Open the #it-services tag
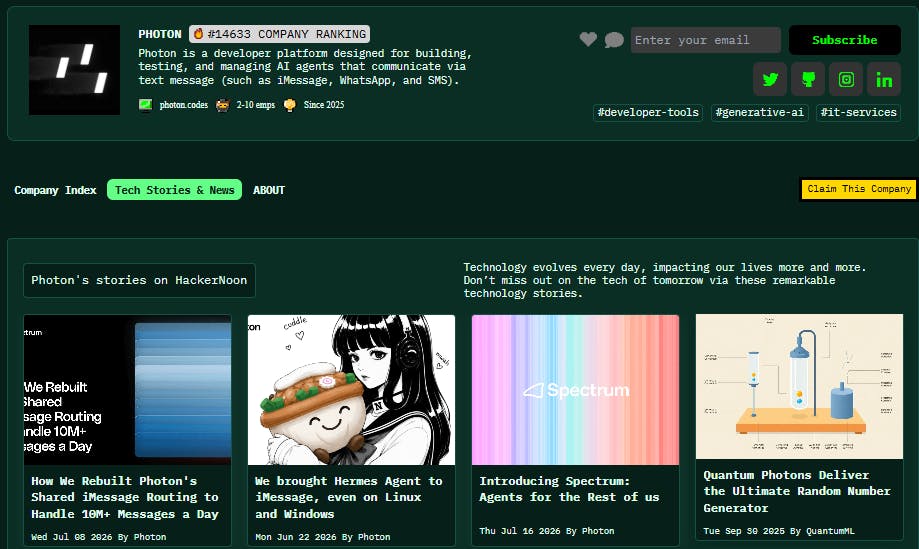The image size is (919, 549). (x=859, y=112)
